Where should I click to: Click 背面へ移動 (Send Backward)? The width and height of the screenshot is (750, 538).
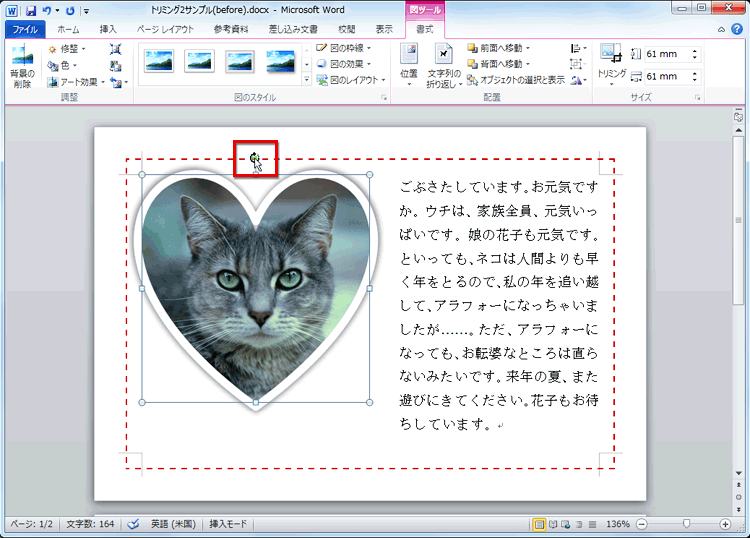pyautogui.click(x=498, y=64)
